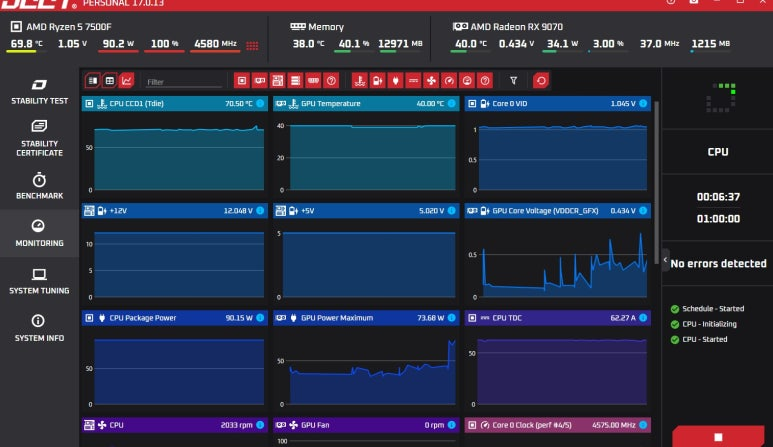
Task: Click the 00:06:37 elapsed time
Action: coord(718,197)
